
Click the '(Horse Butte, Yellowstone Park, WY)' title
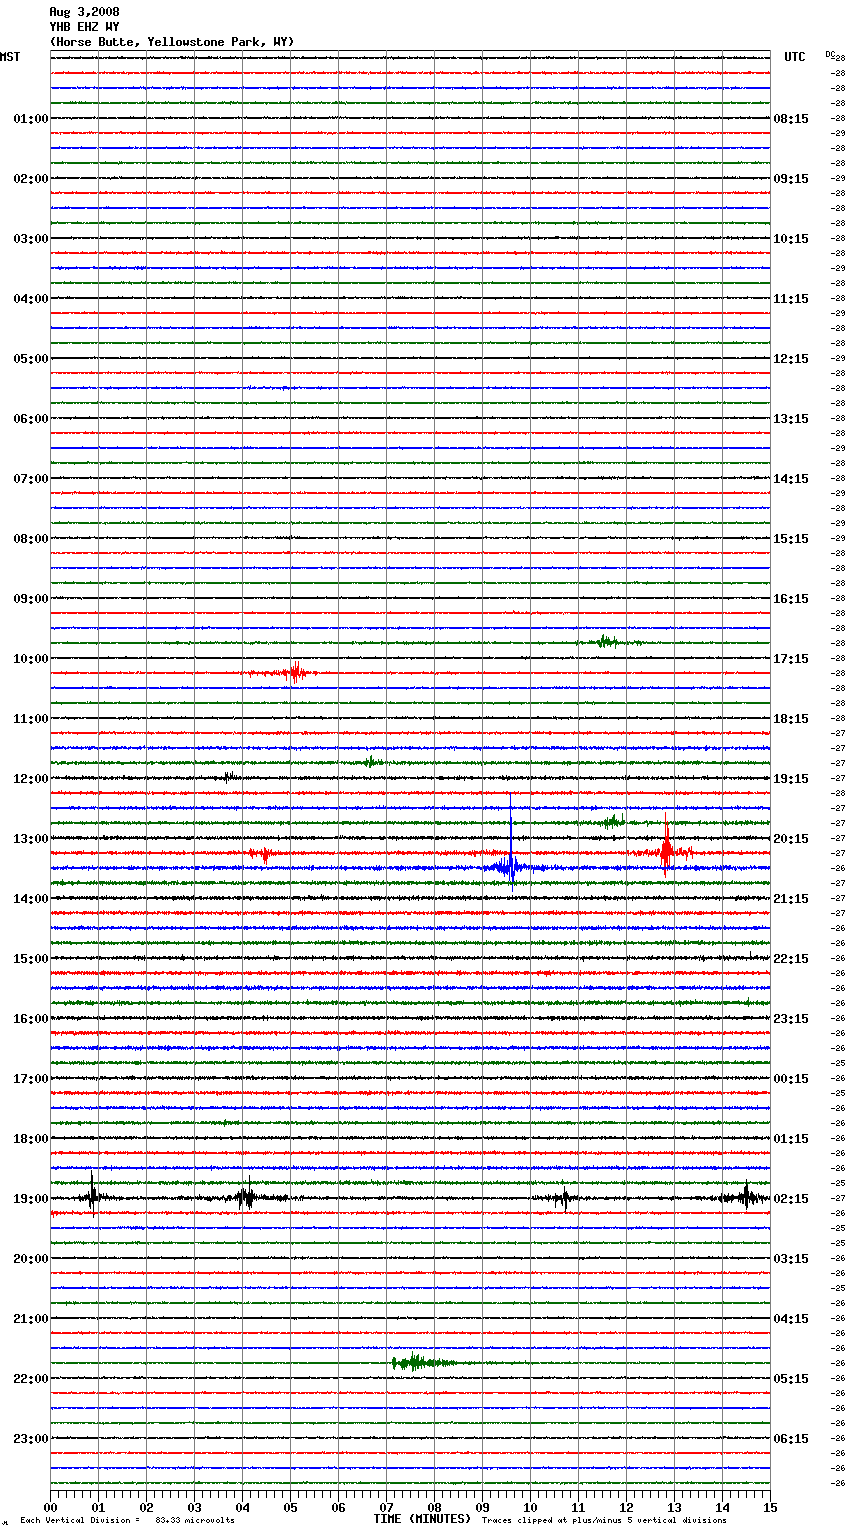coord(172,42)
